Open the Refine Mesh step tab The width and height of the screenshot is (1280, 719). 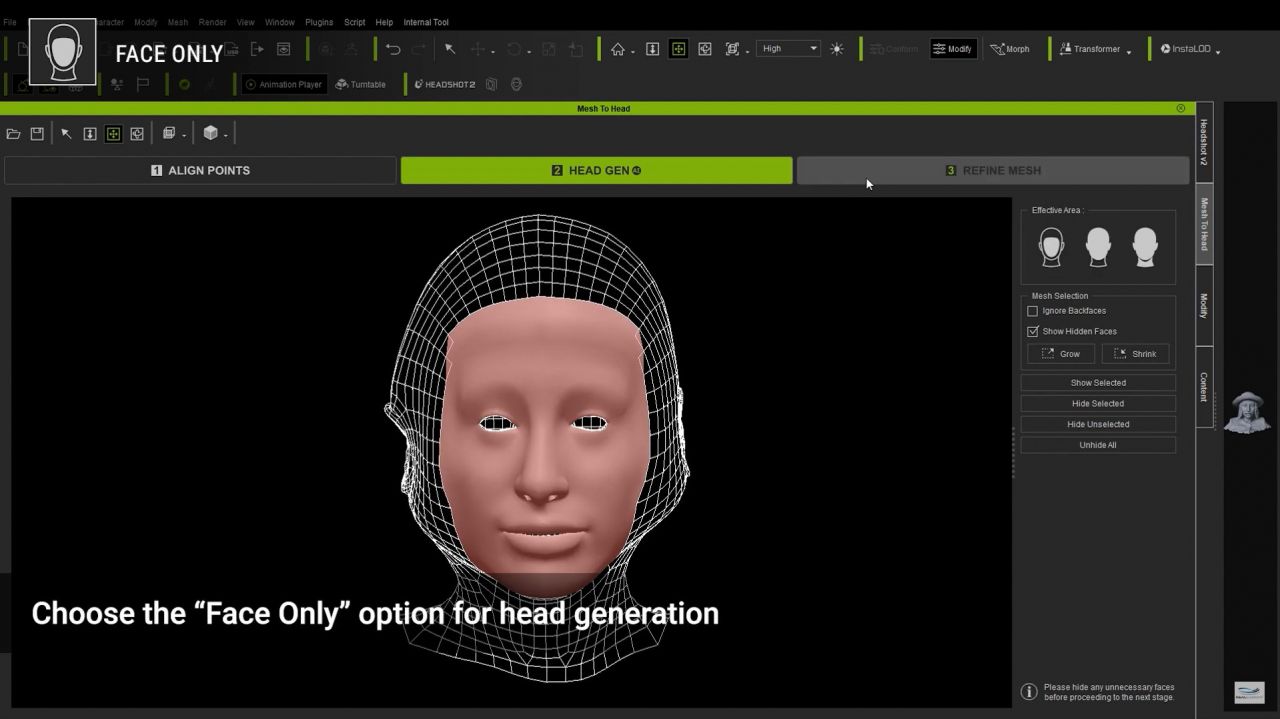click(x=993, y=171)
